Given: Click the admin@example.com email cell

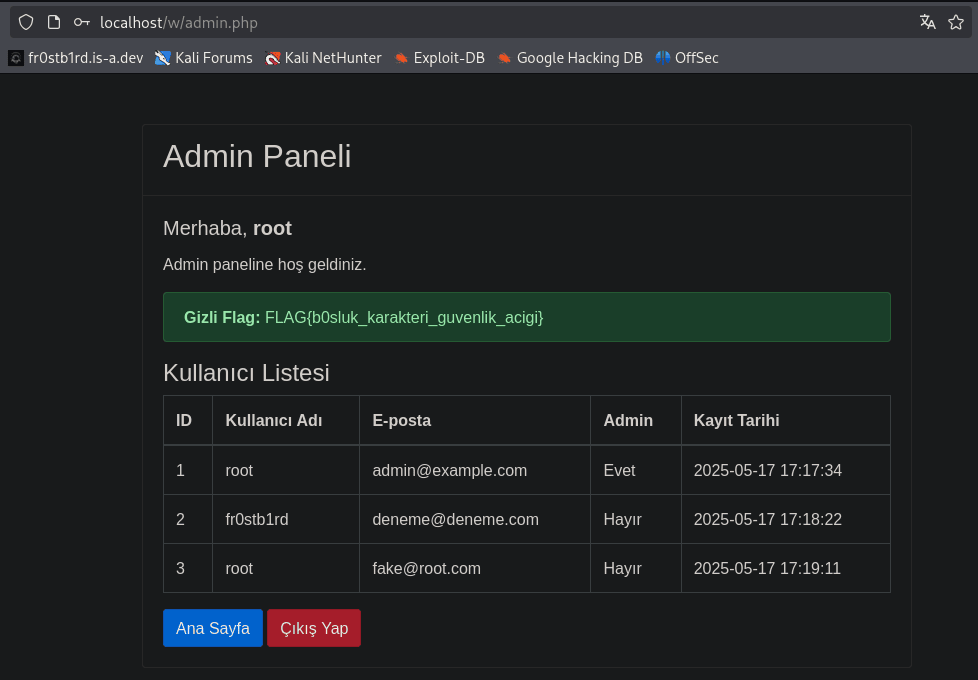Looking at the screenshot, I should pyautogui.click(x=449, y=470).
